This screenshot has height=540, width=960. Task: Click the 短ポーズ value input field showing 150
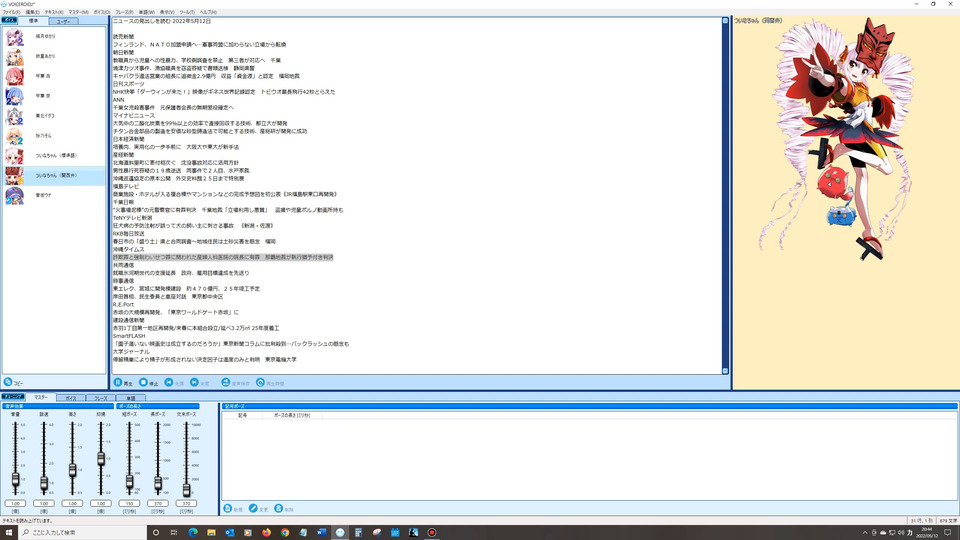tap(129, 503)
